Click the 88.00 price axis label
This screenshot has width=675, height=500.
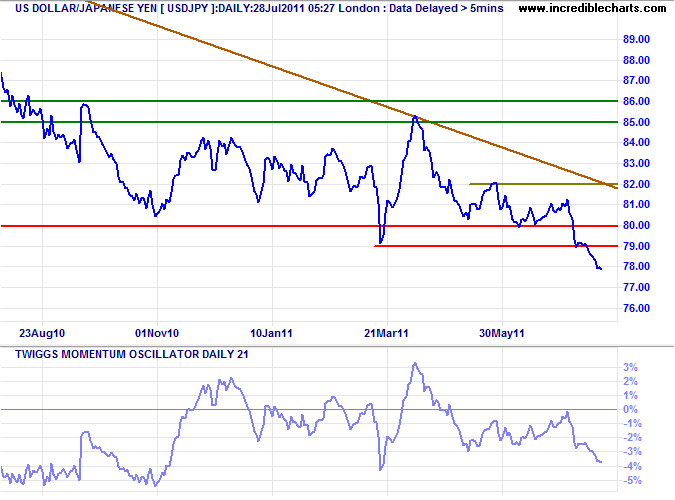[636, 60]
